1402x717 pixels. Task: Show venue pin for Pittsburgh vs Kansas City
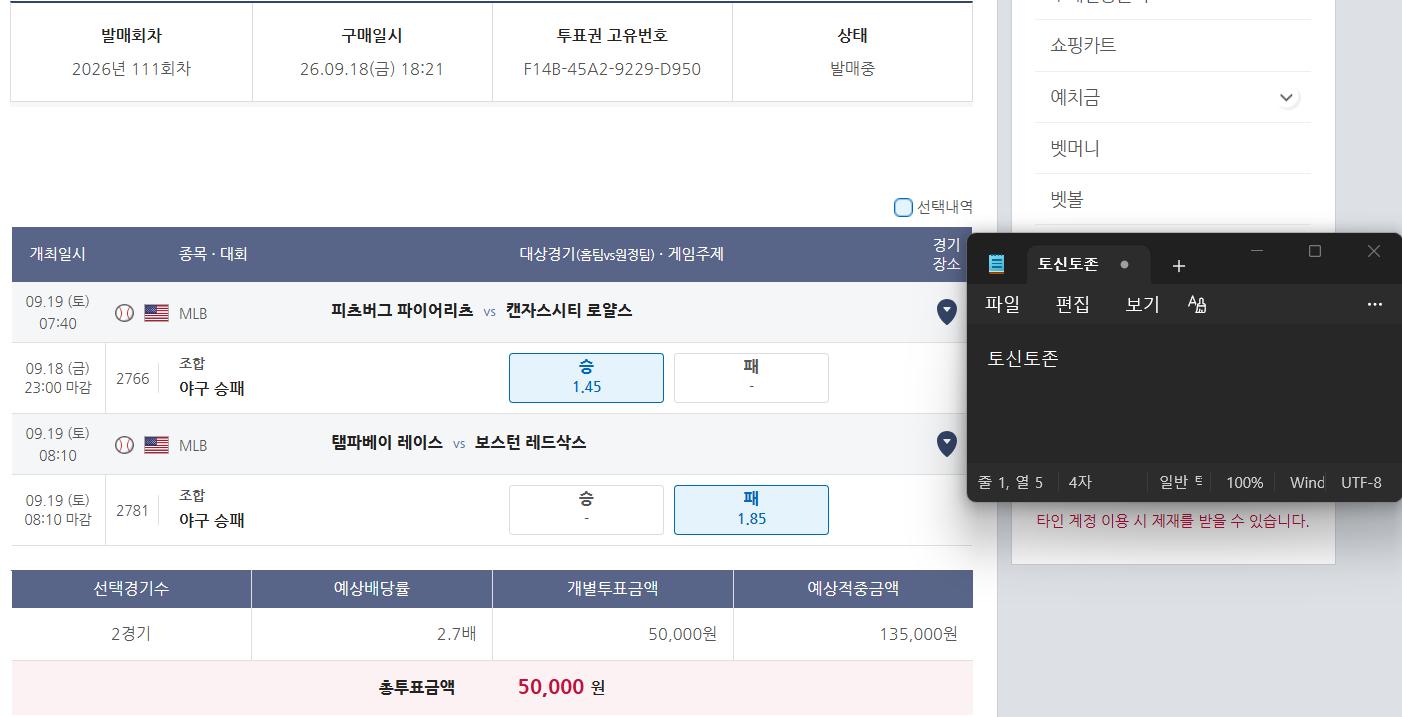946,312
